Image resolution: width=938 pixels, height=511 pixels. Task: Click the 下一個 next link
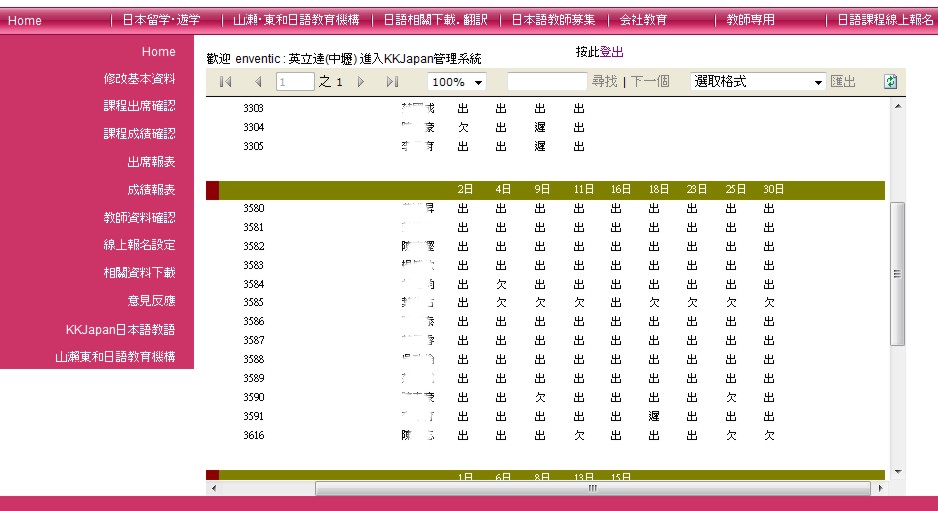coord(650,81)
